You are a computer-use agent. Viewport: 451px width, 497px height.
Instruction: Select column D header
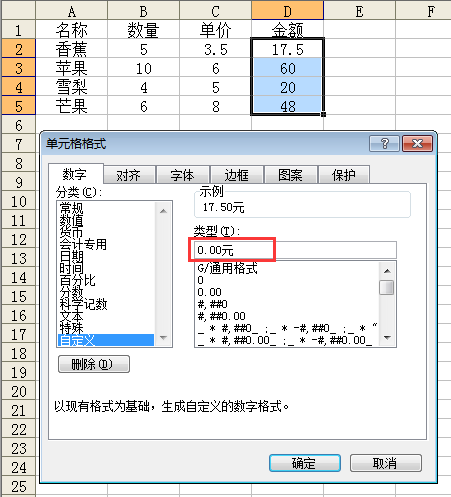click(x=287, y=11)
